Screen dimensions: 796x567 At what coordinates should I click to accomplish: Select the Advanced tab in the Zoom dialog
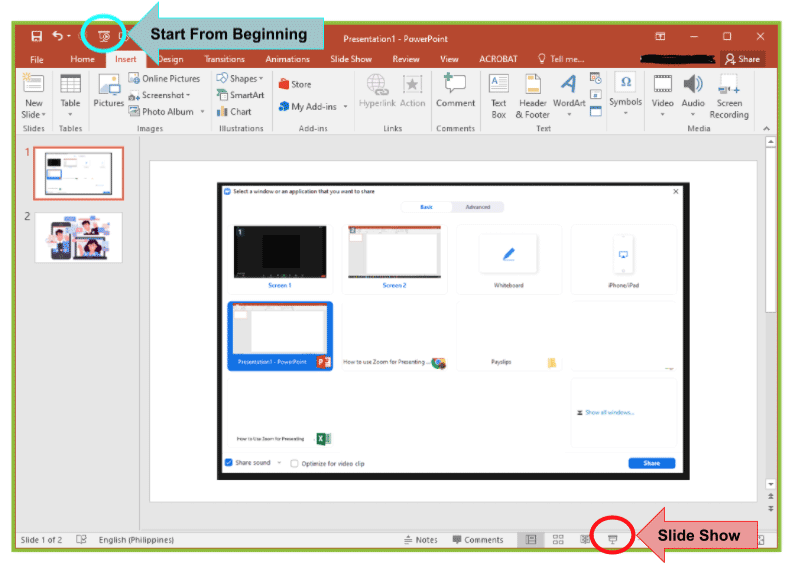(x=478, y=207)
